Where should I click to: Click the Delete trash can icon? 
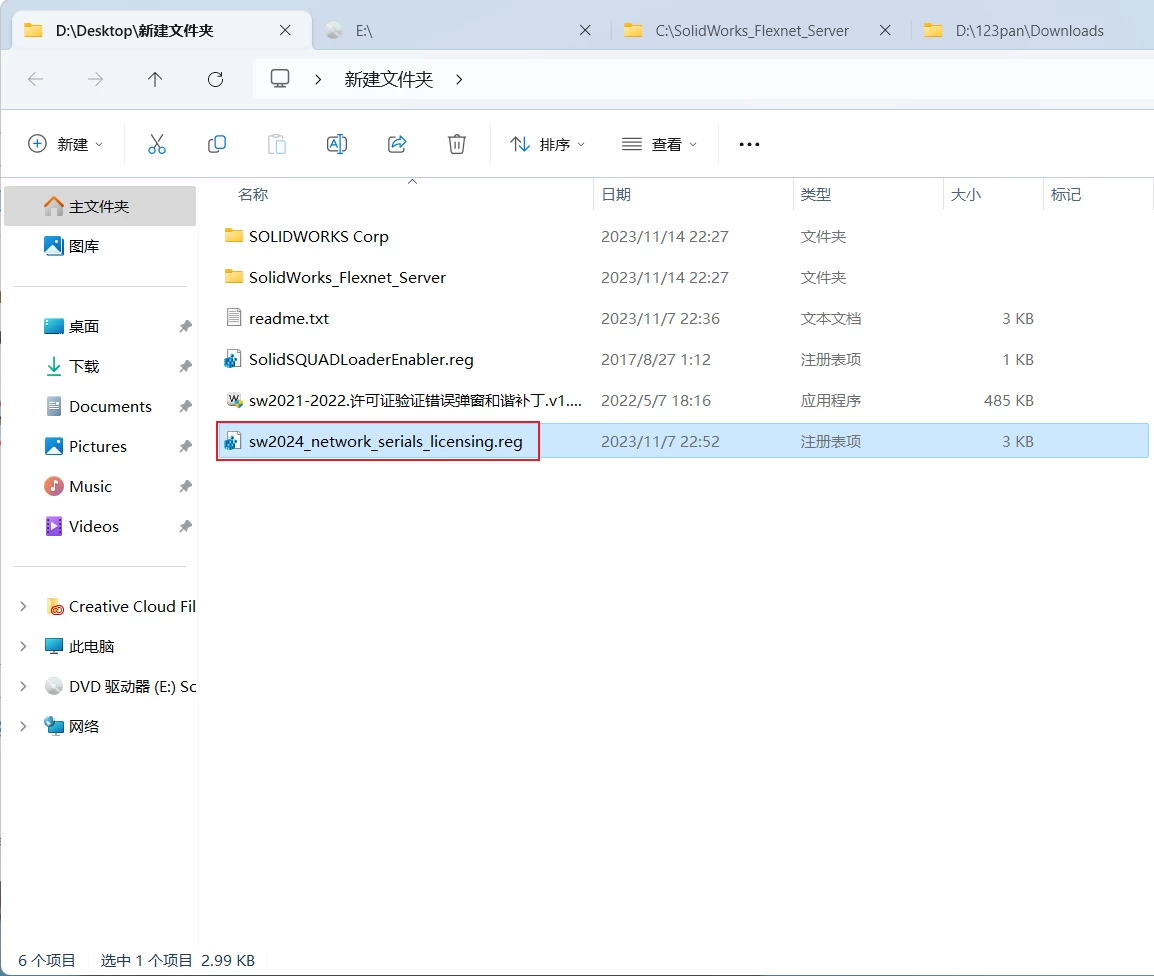pos(457,144)
